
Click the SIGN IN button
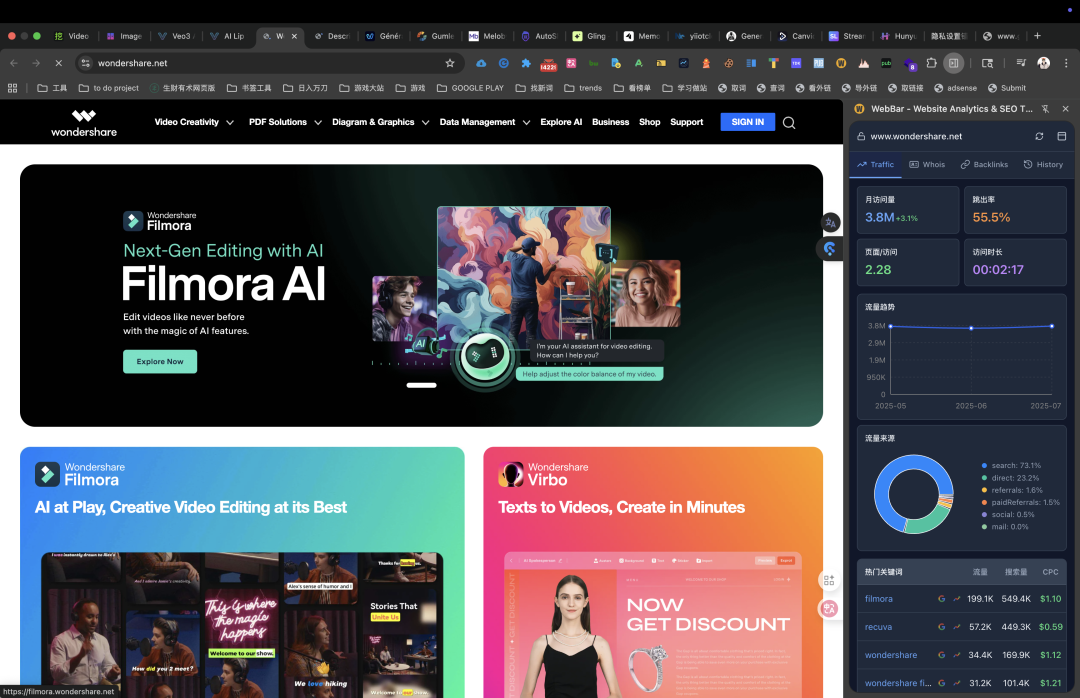click(747, 122)
